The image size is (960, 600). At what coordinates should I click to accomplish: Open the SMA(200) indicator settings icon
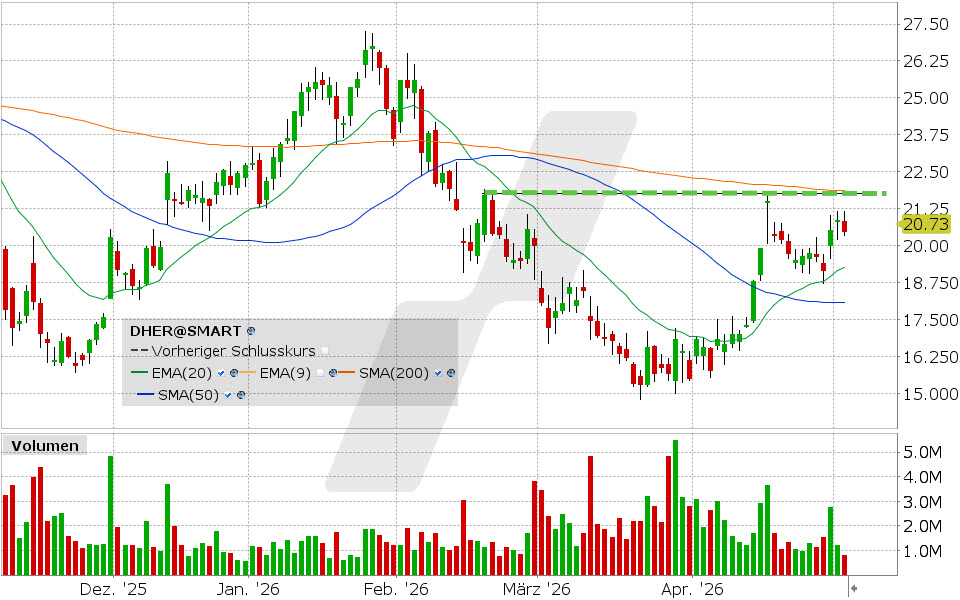(451, 373)
